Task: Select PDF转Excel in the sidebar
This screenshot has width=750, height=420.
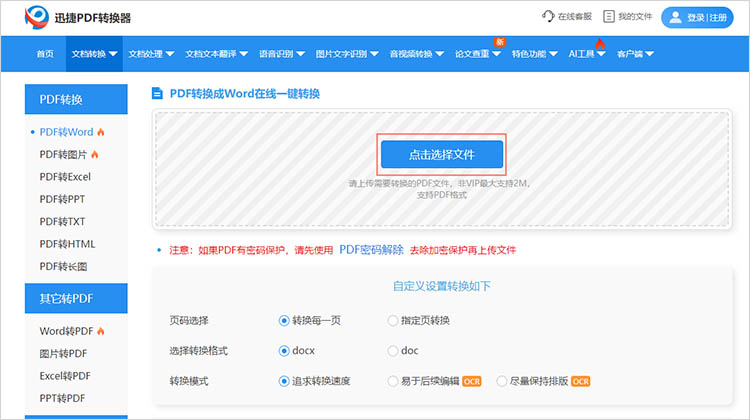Action: point(65,177)
